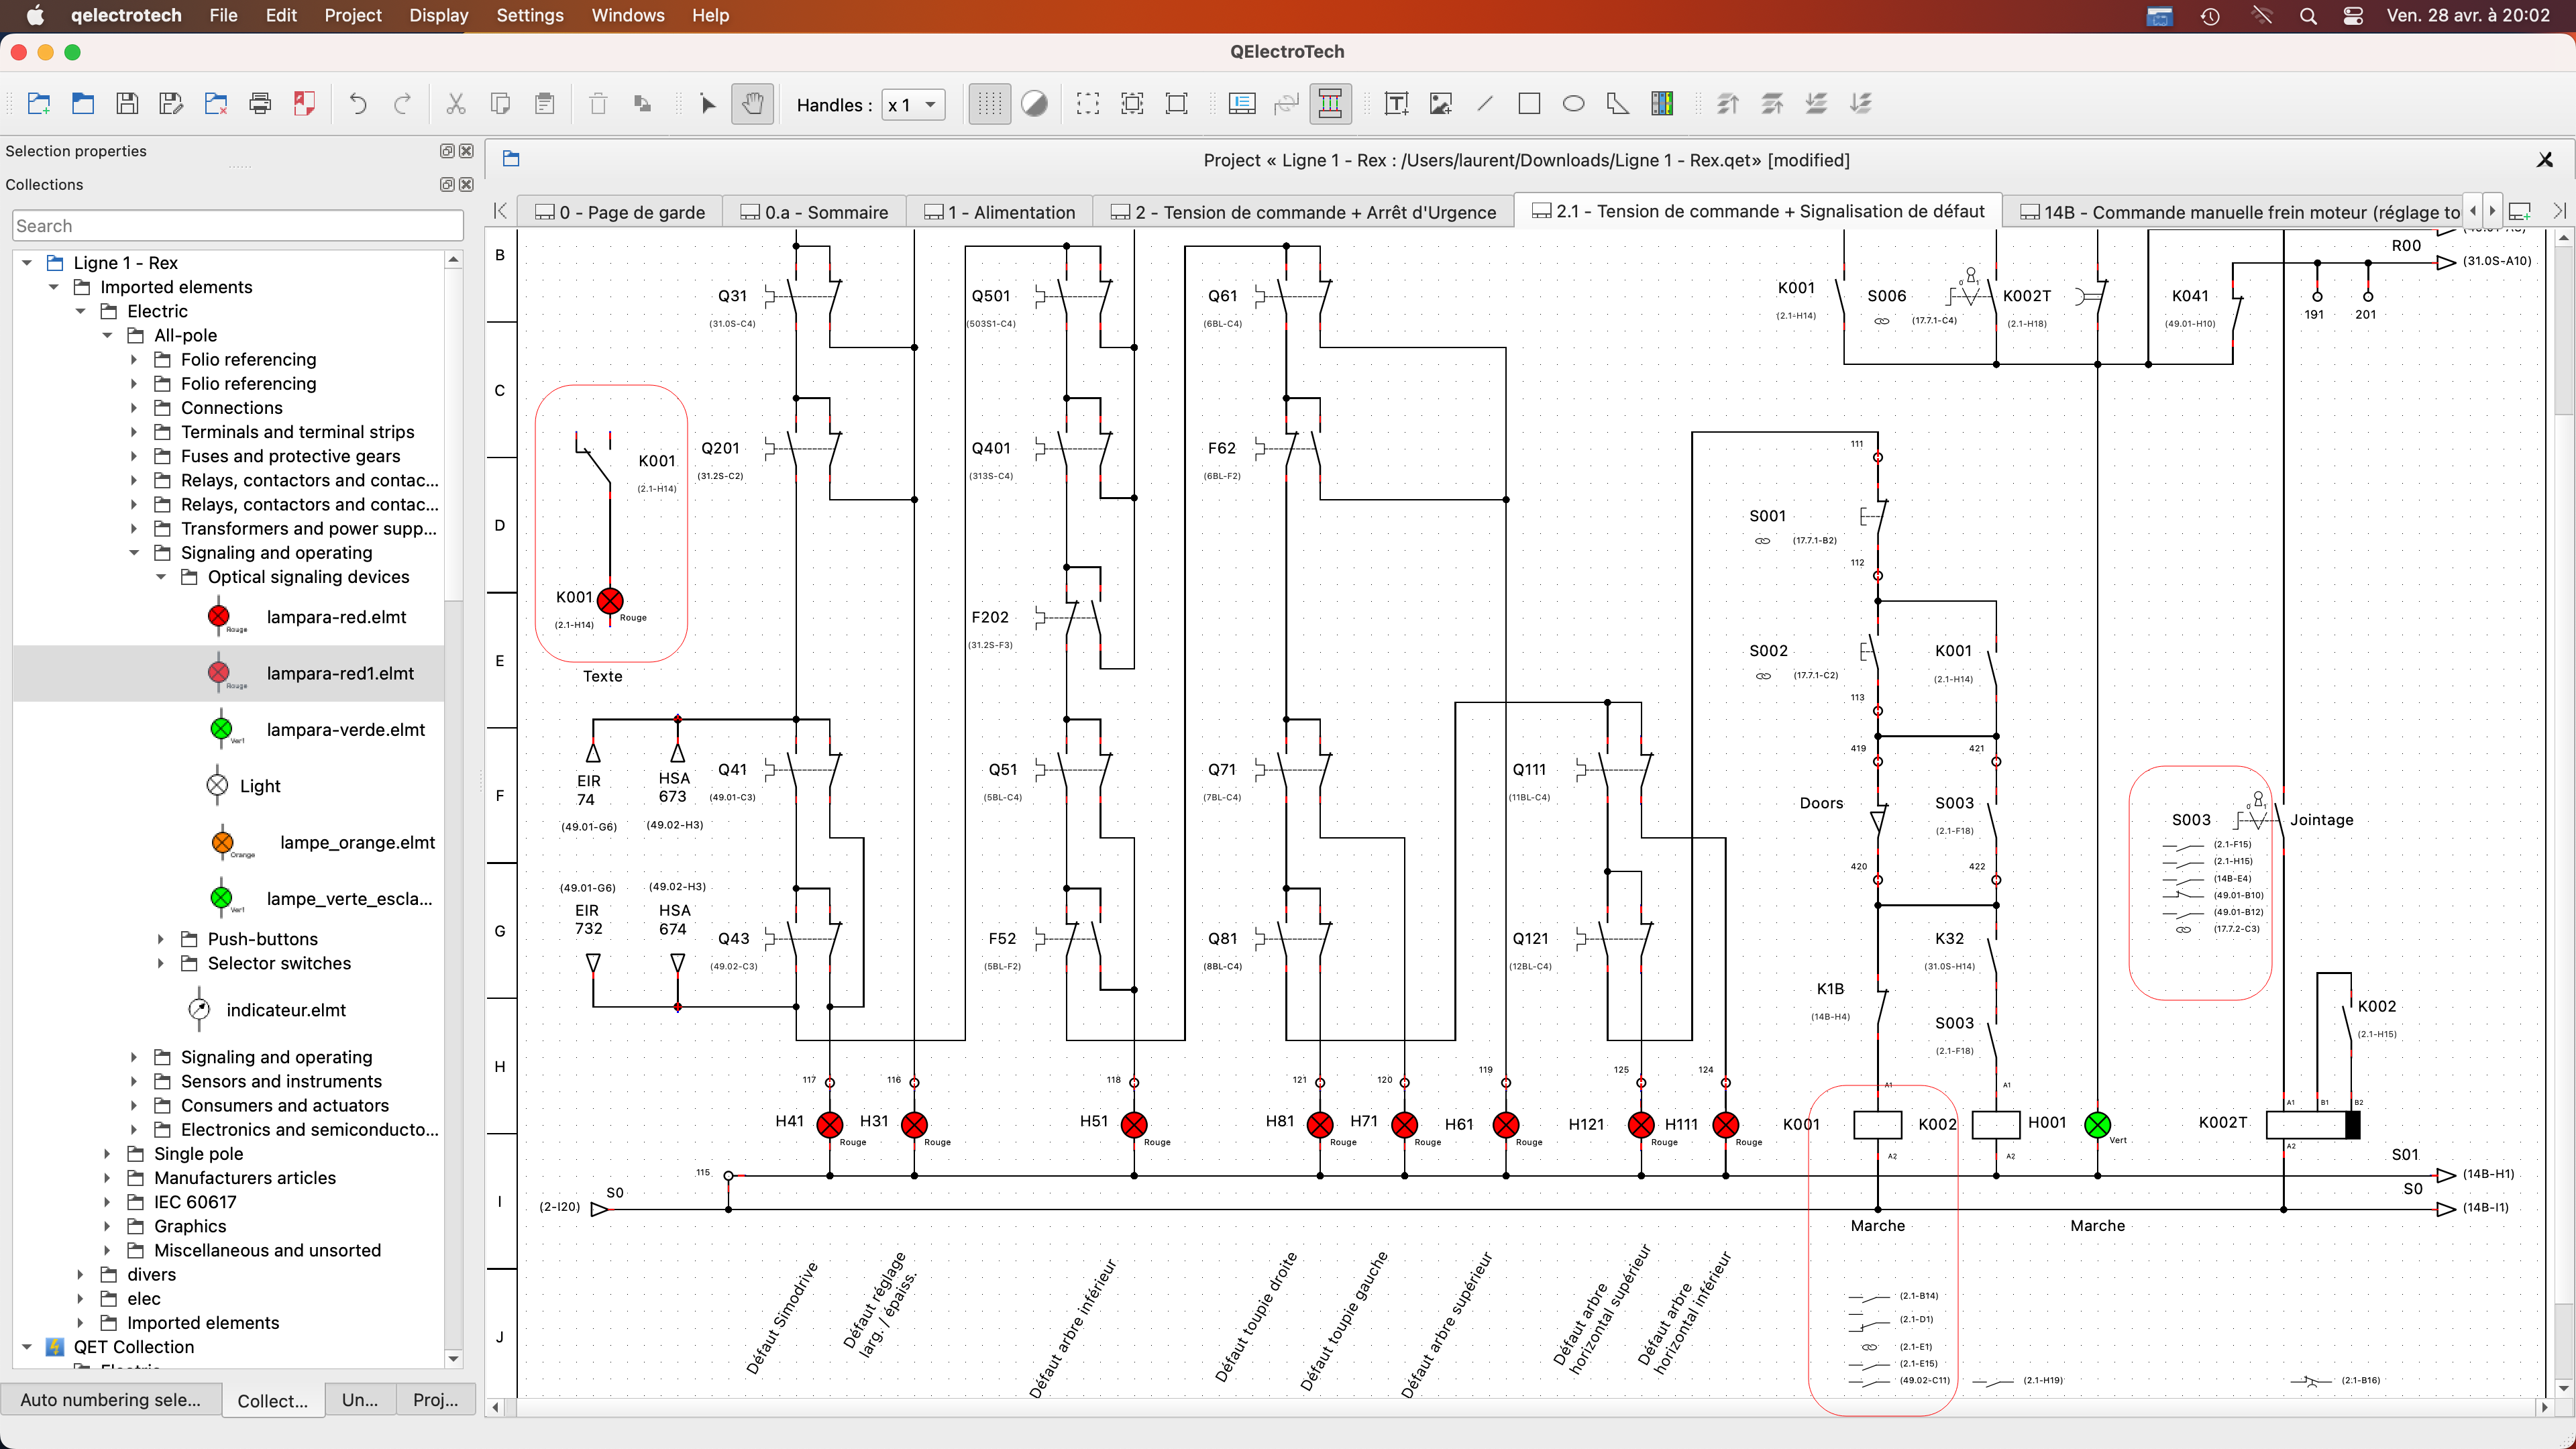Float the Selection properties panel

pos(447,151)
